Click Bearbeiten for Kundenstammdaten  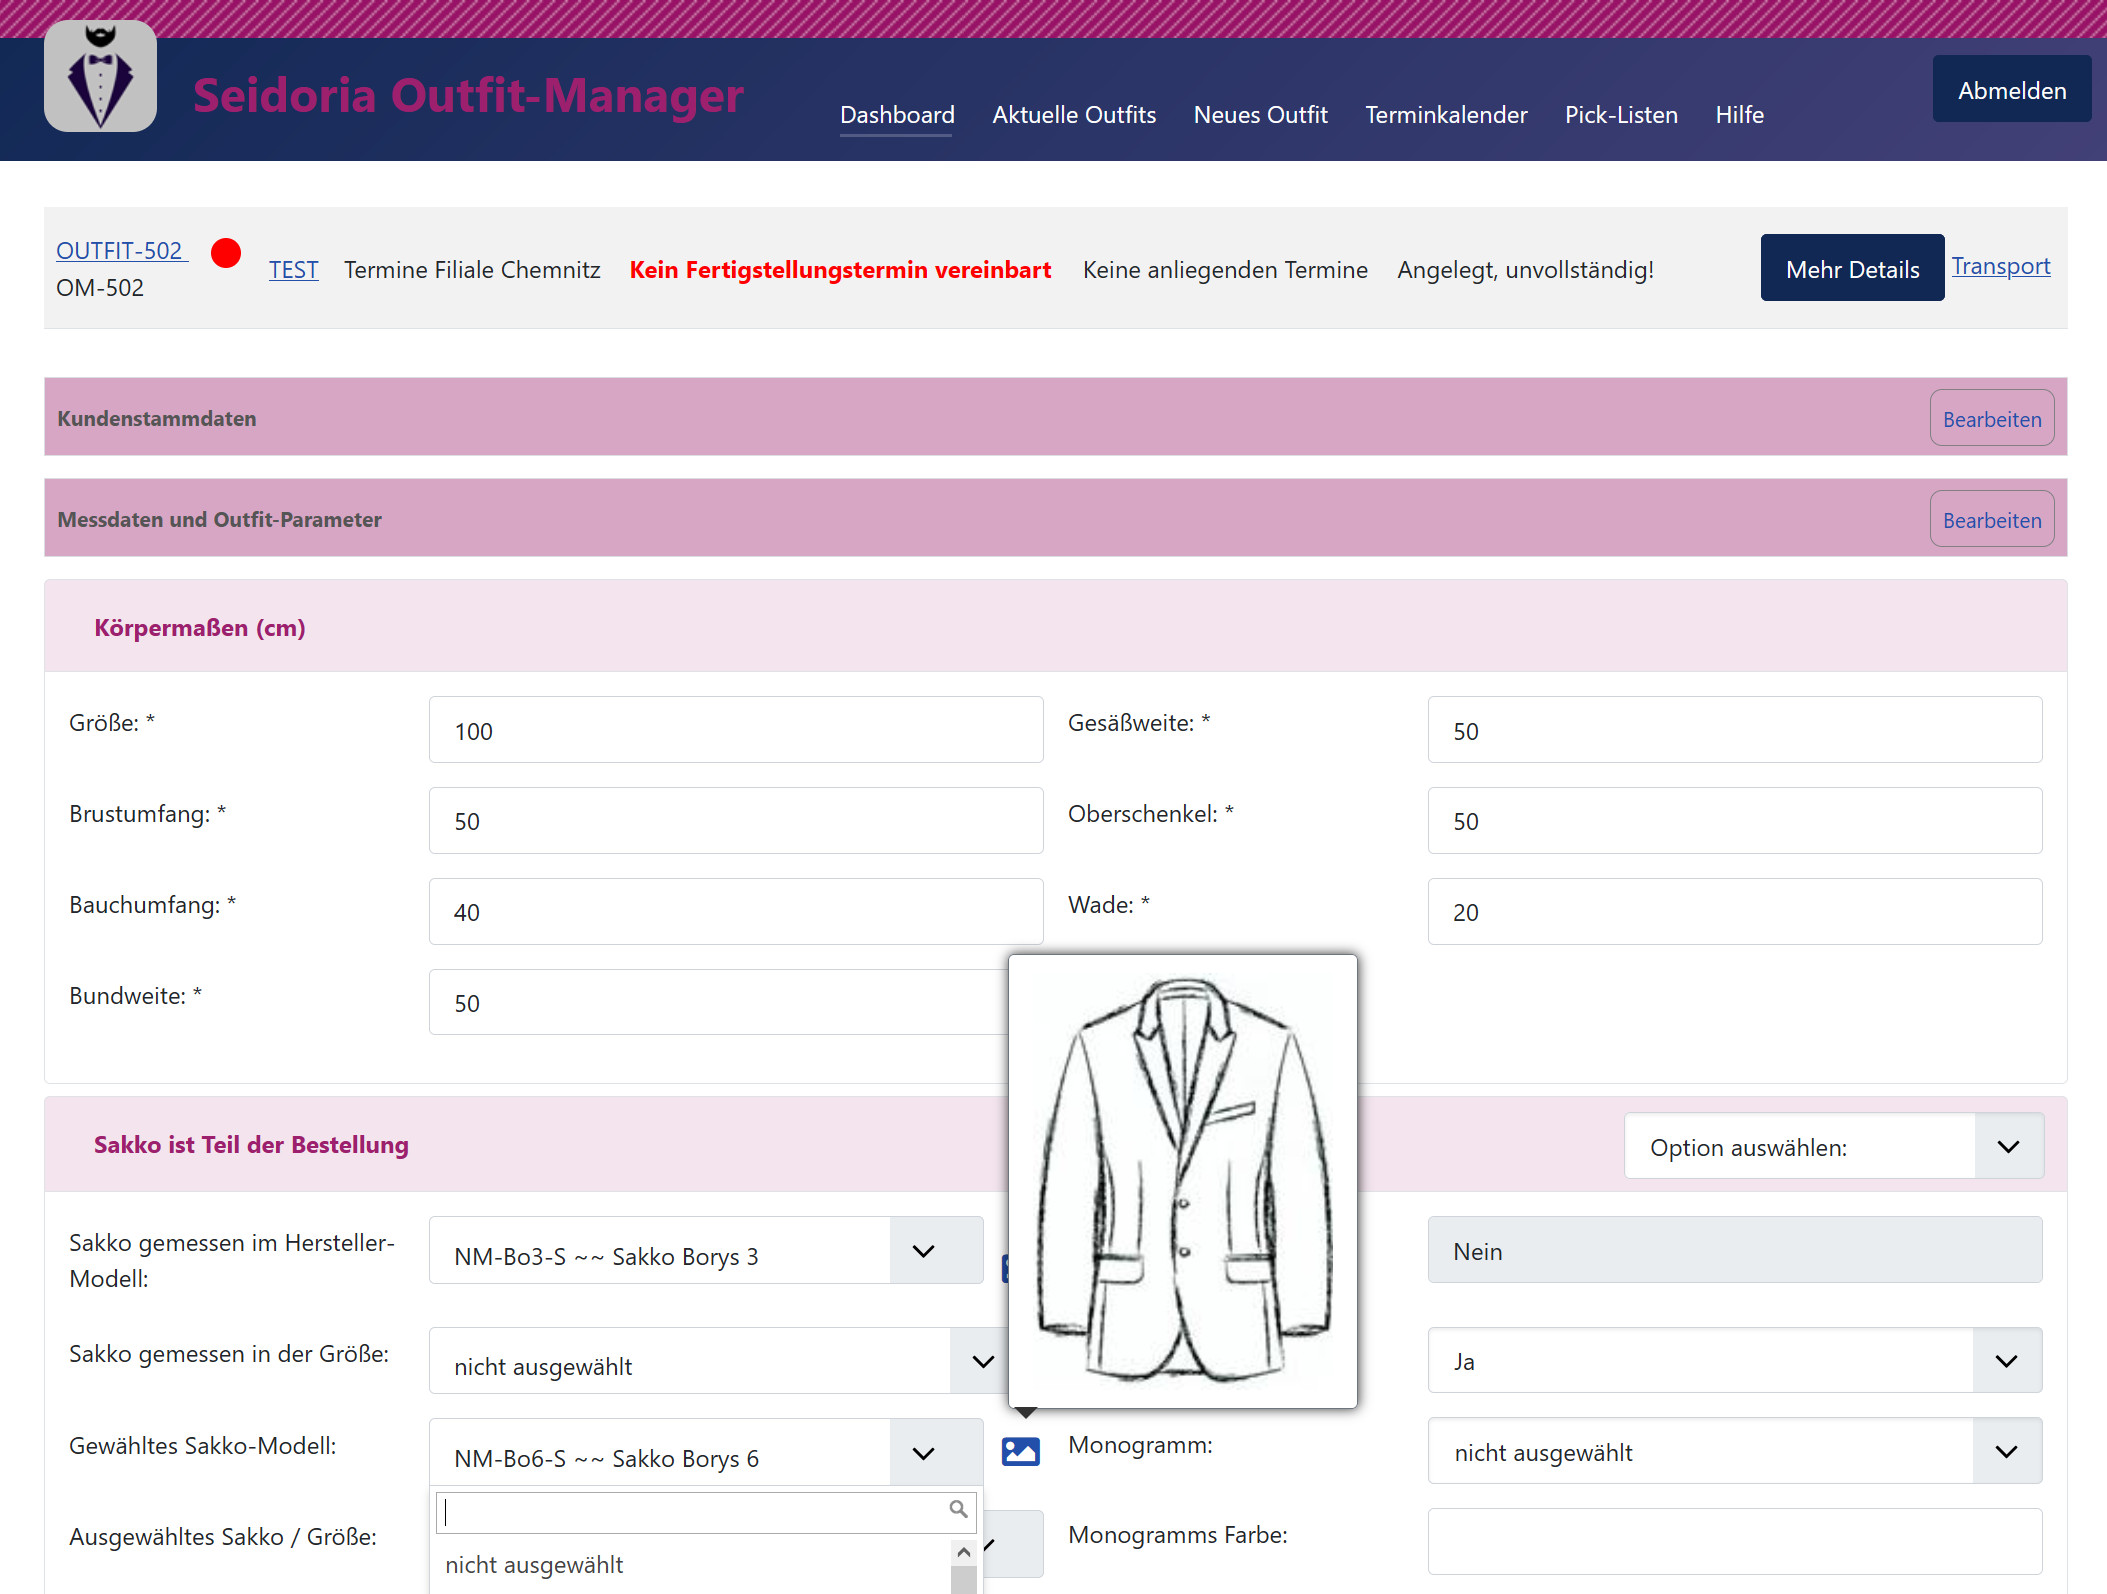pyautogui.click(x=1990, y=419)
